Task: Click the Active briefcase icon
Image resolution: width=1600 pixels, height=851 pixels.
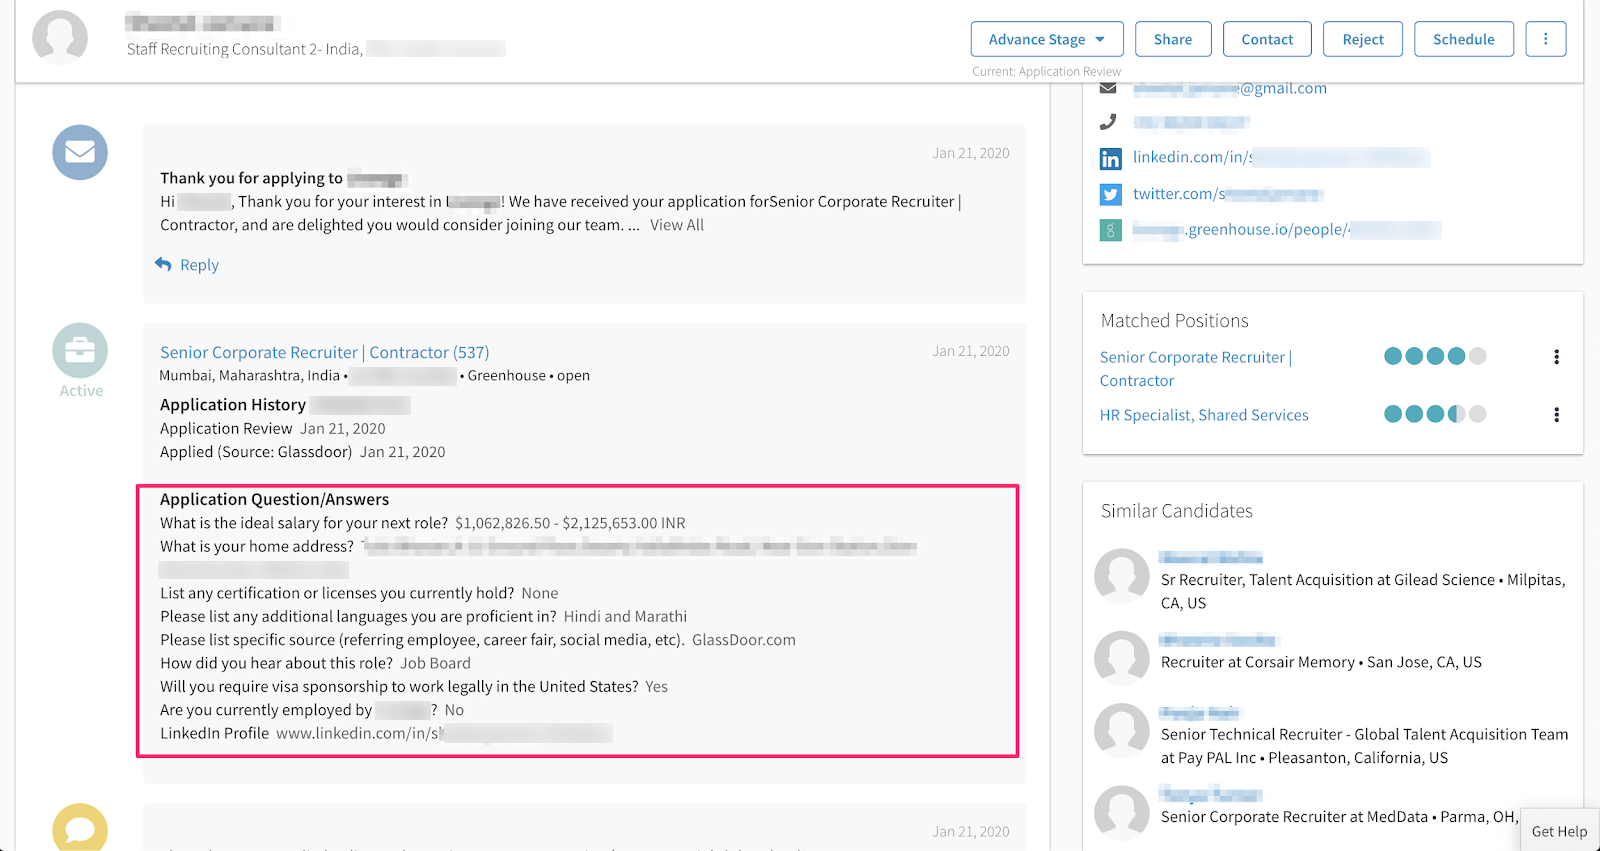Action: point(80,351)
